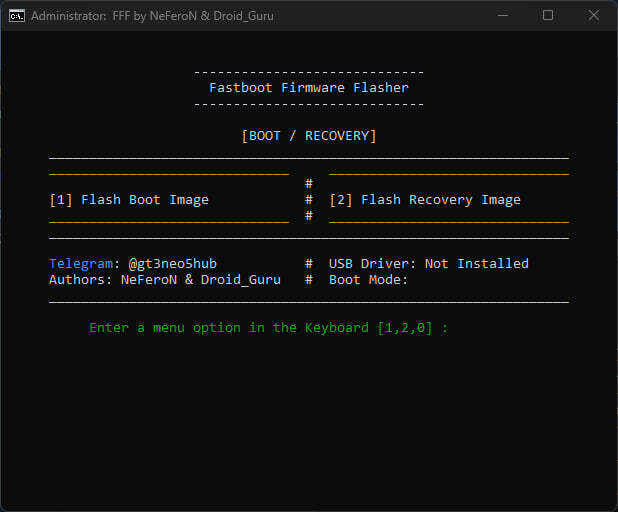Click the cmd icon in title bar
This screenshot has width=618, height=512.
coord(17,16)
